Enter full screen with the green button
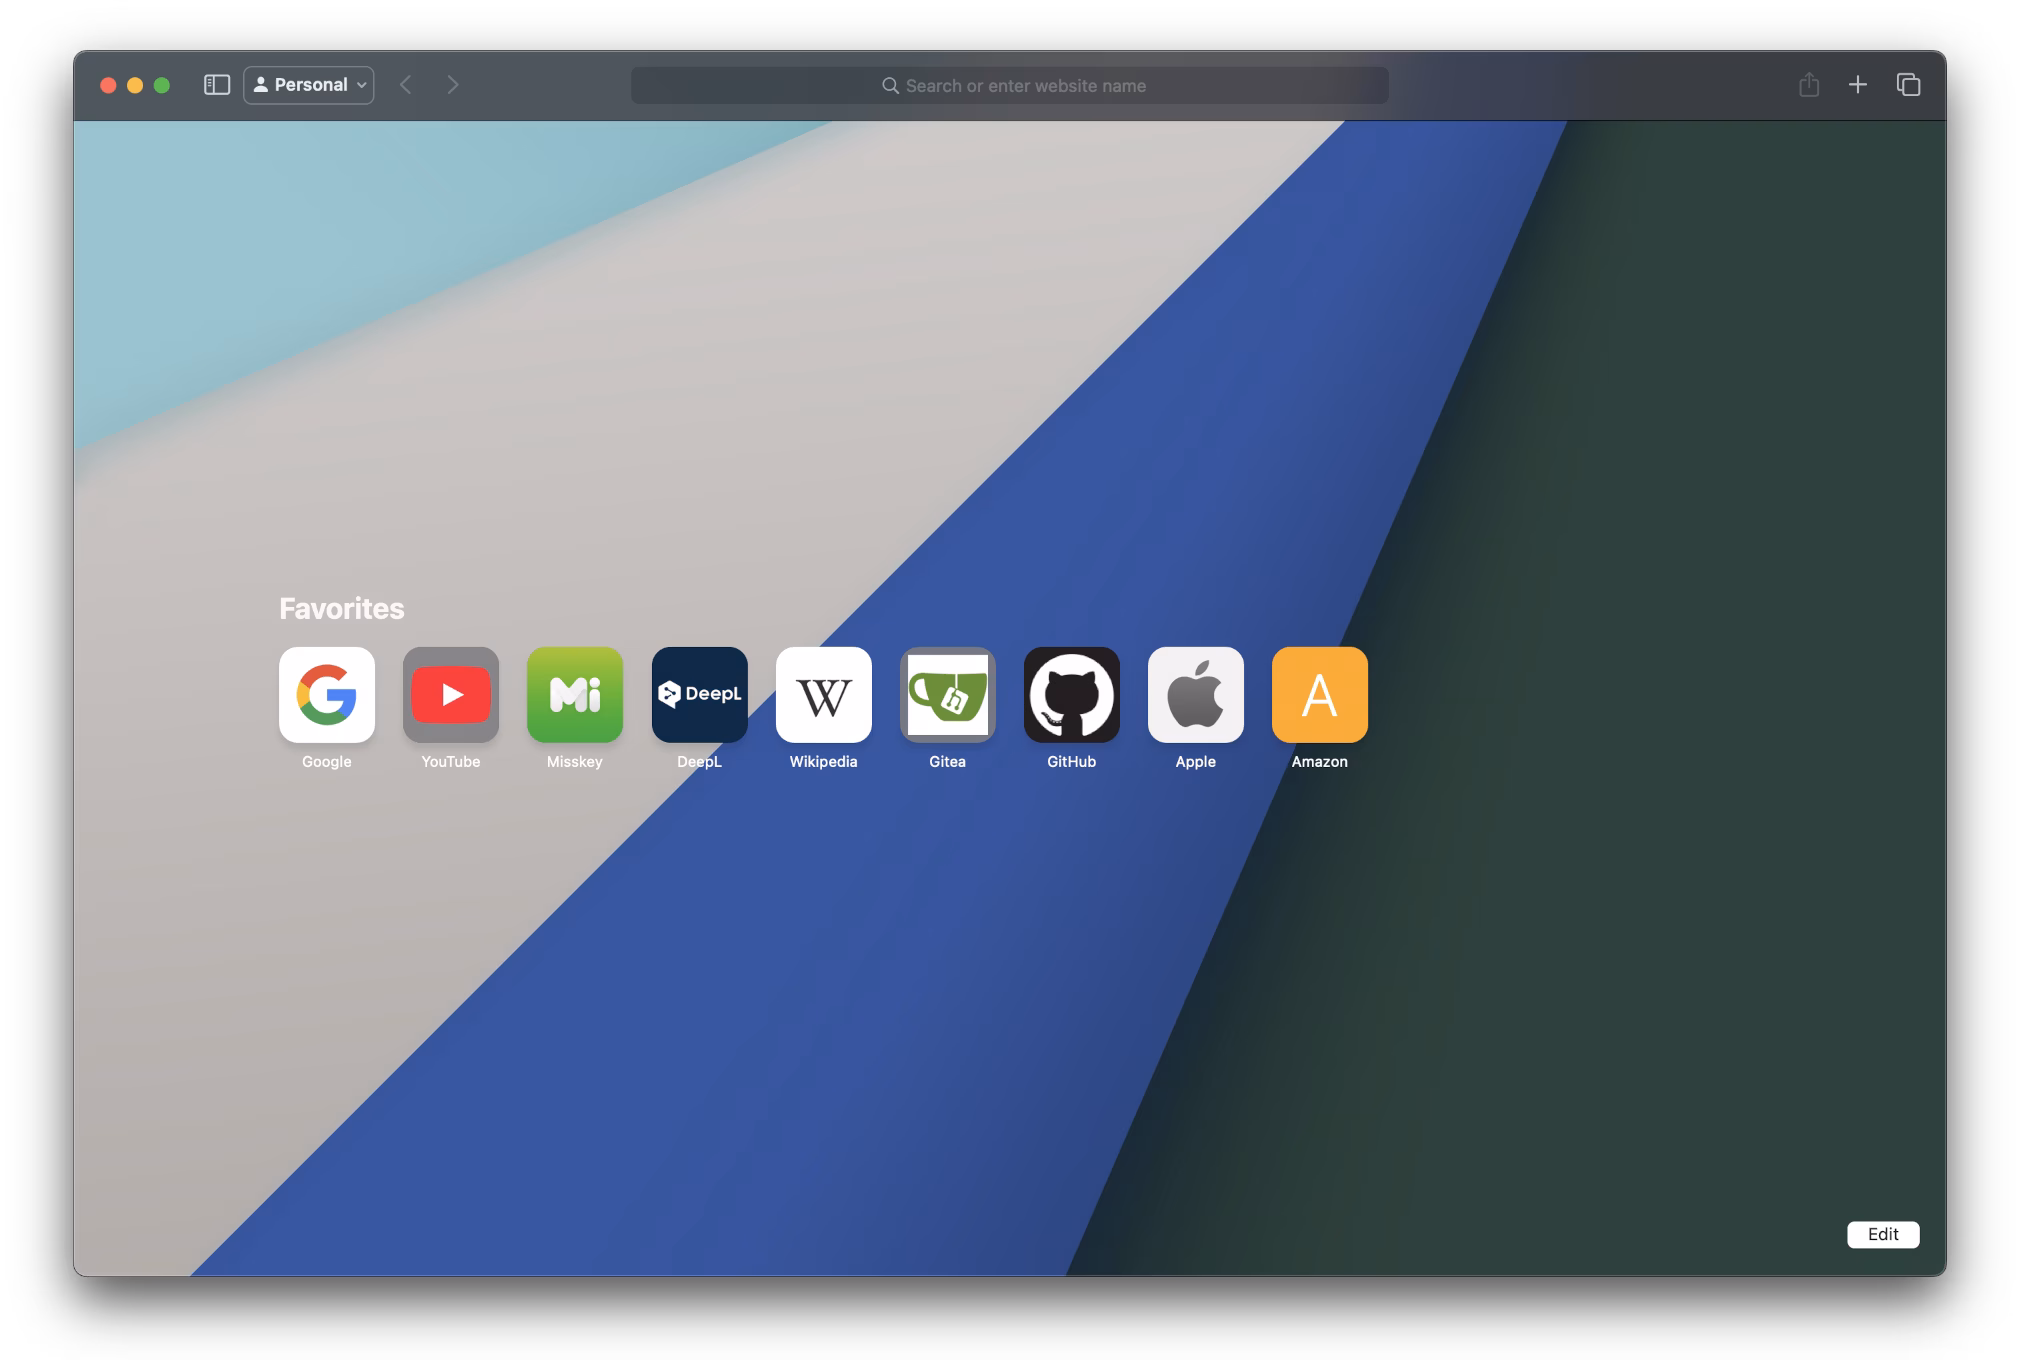The height and width of the screenshot is (1360, 2020). coord(162,85)
